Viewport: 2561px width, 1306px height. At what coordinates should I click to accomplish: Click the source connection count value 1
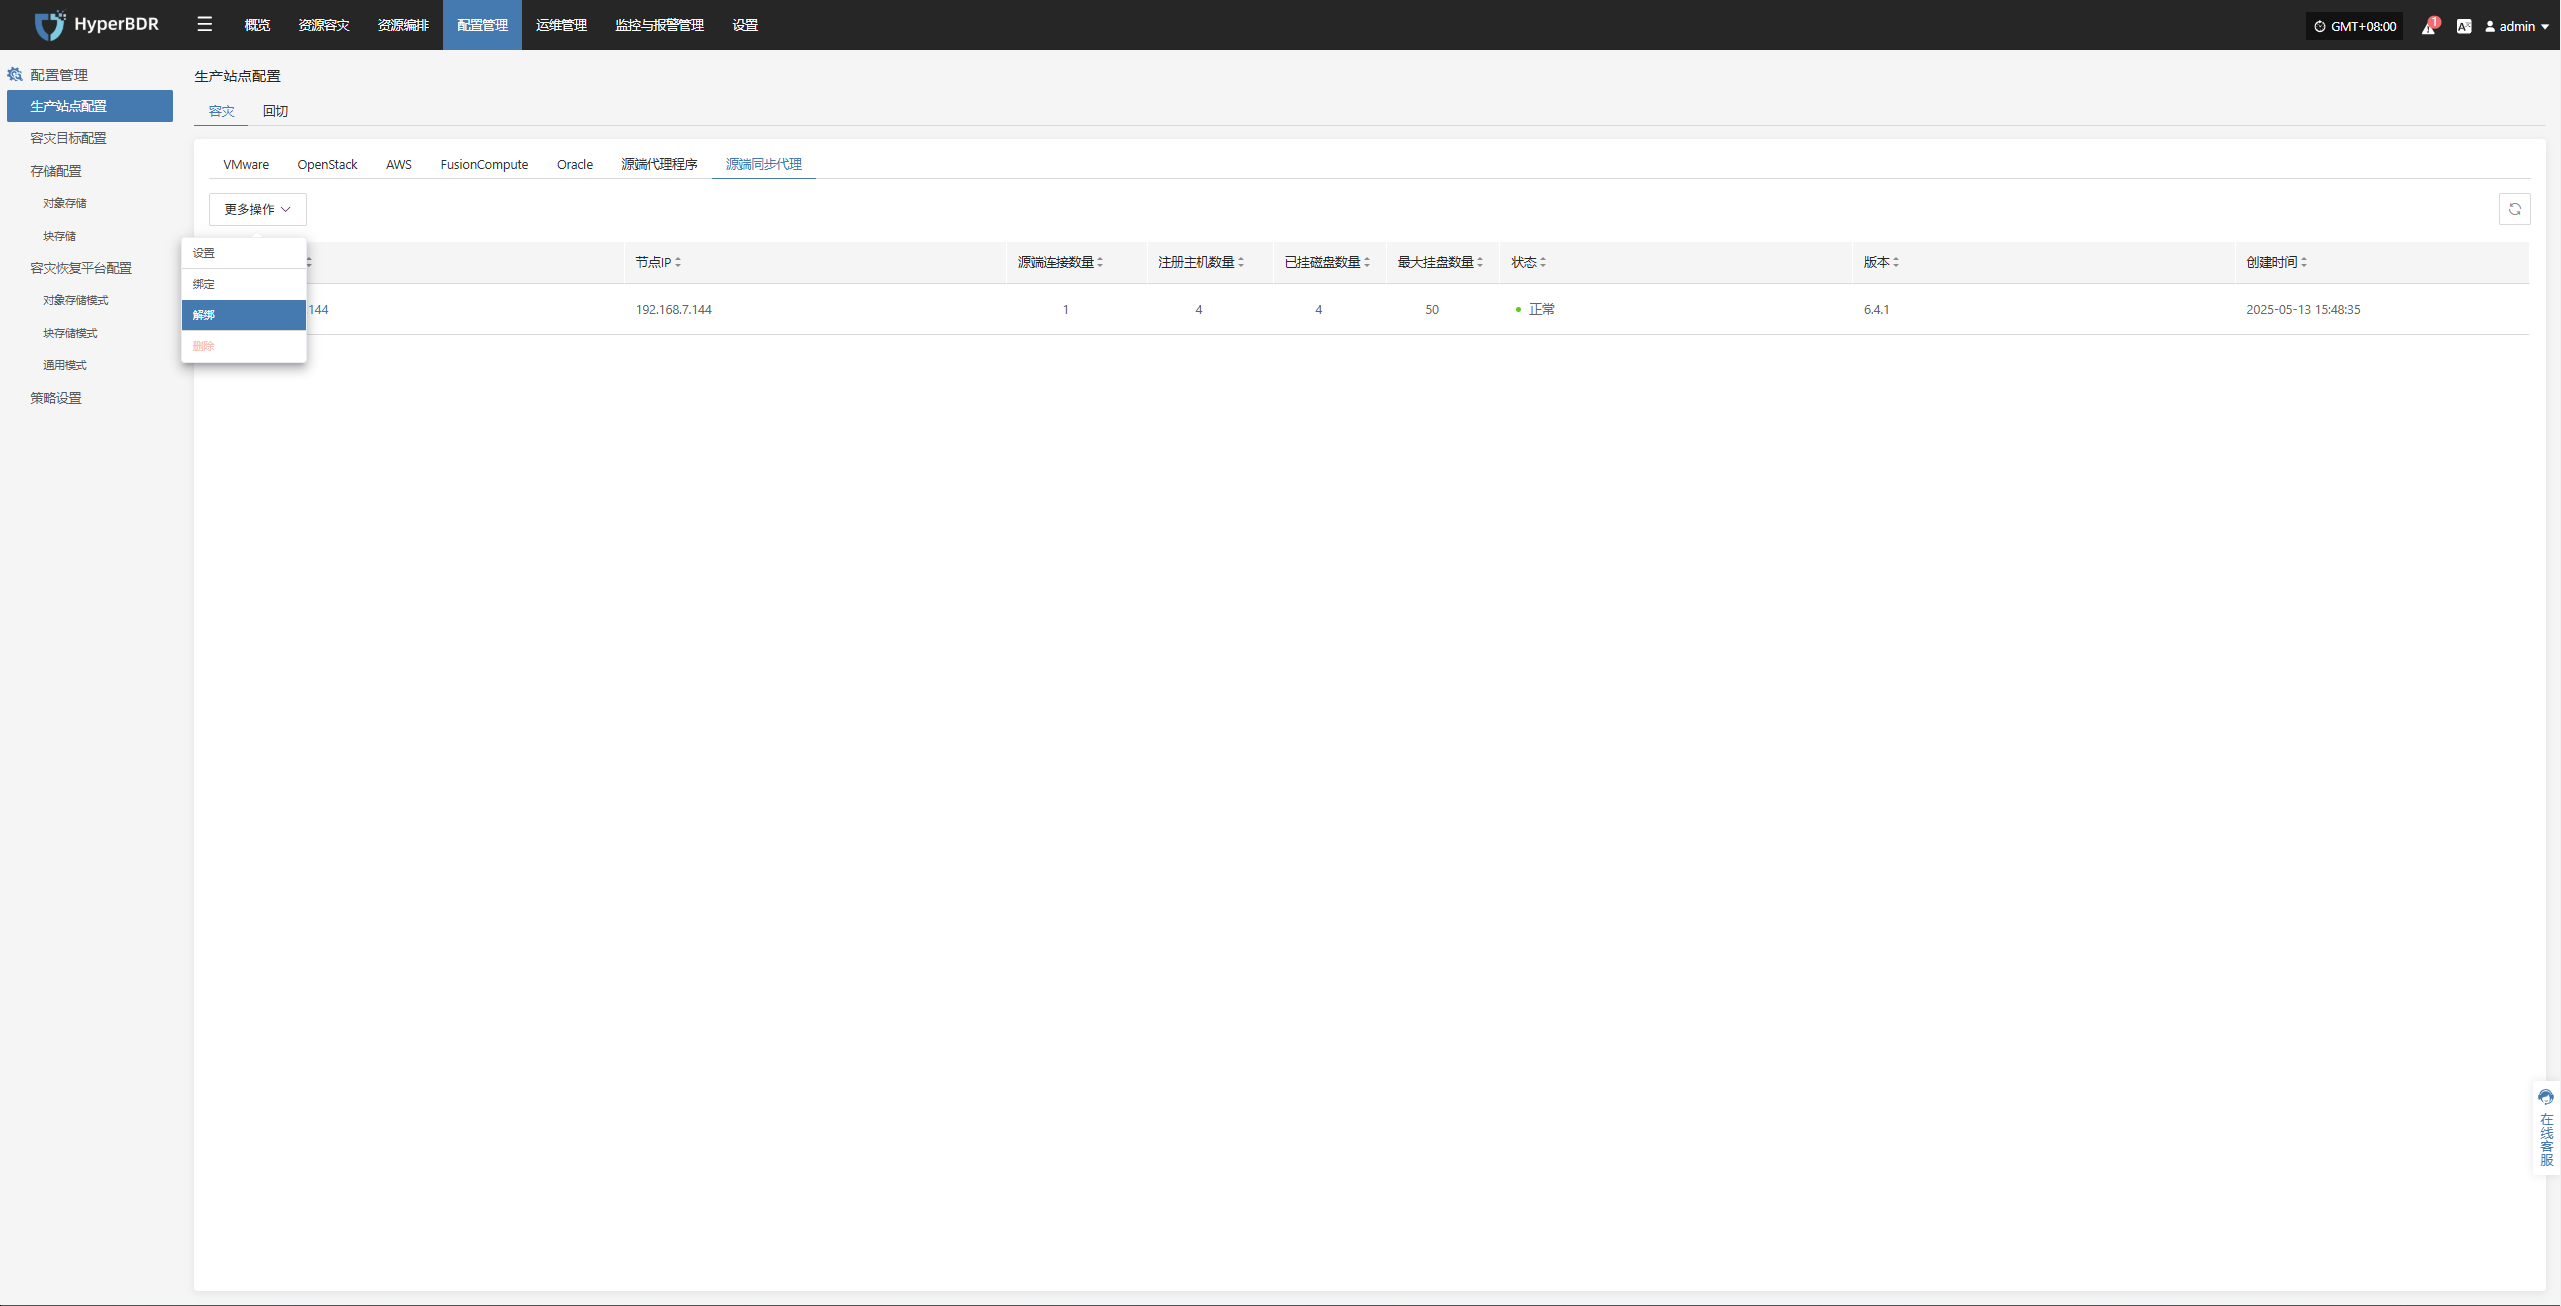click(1066, 309)
